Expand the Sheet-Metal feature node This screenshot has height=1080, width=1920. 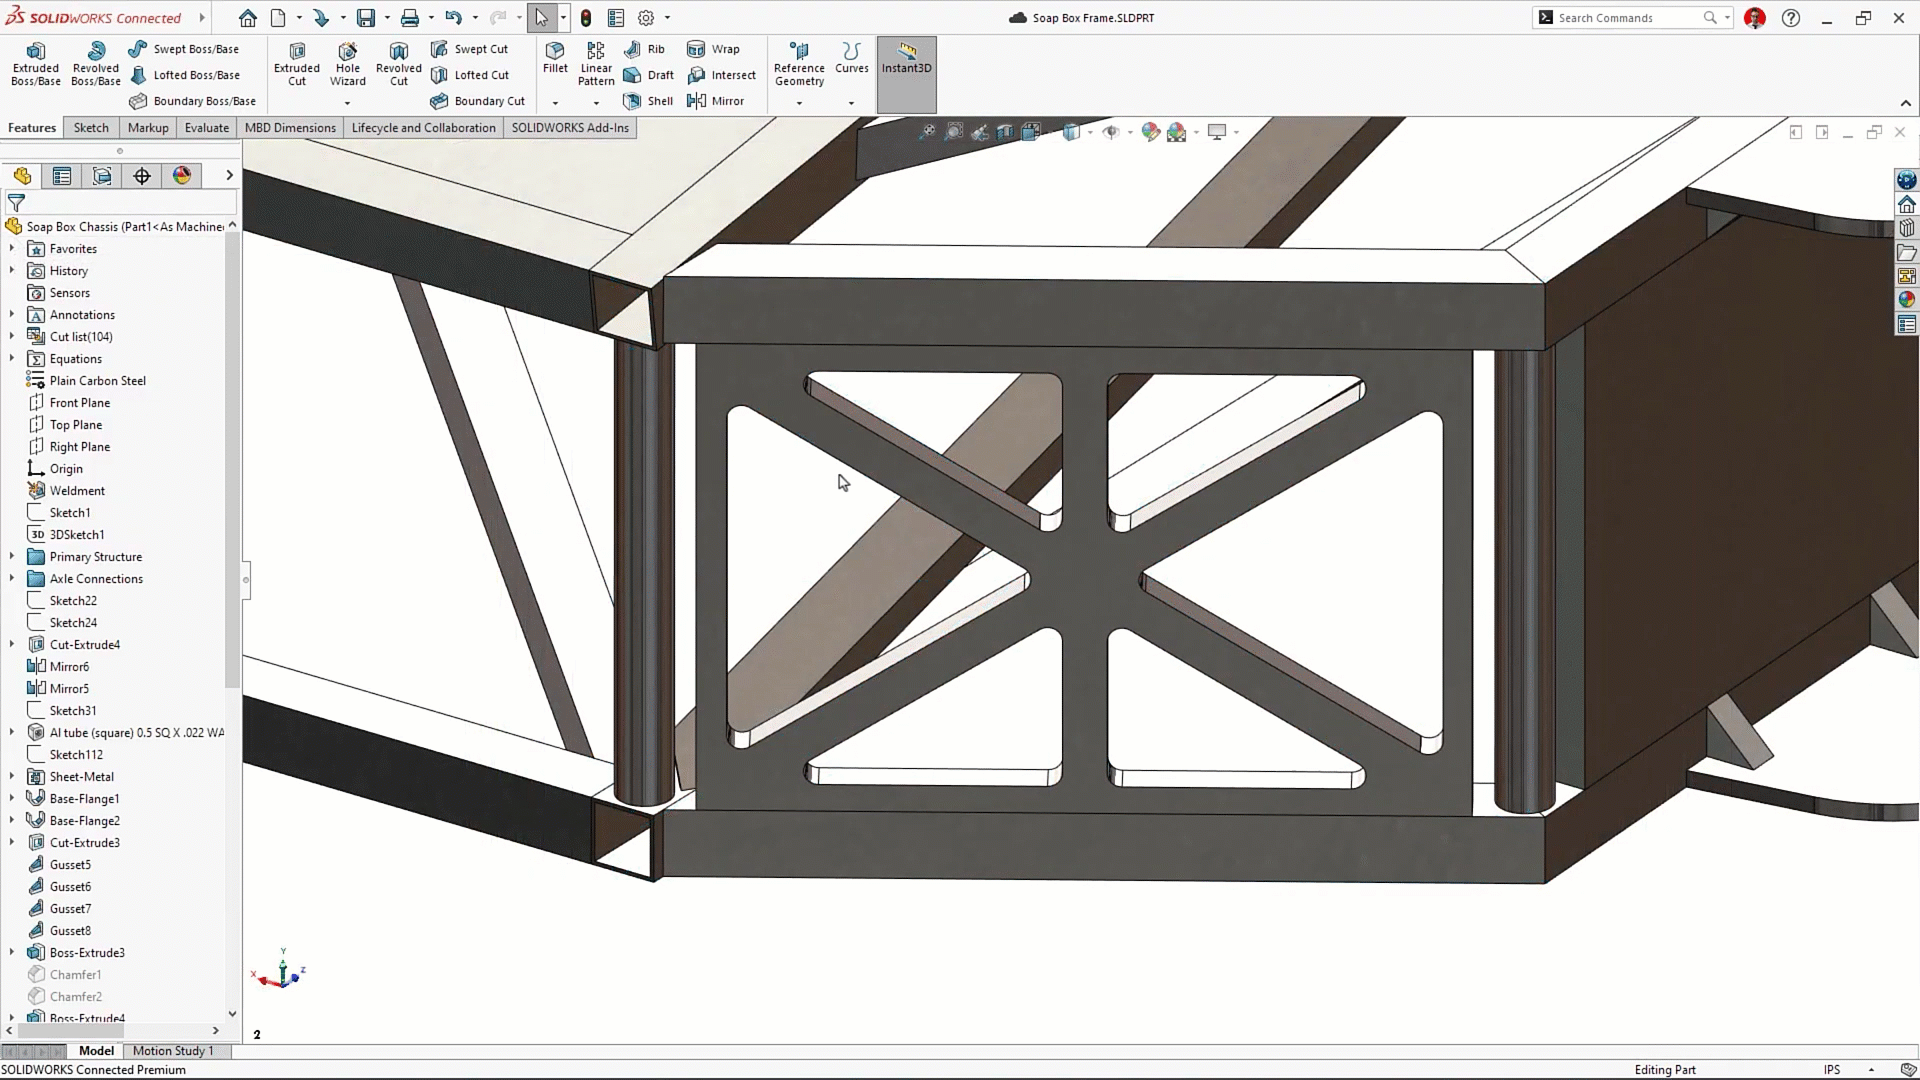(x=12, y=777)
